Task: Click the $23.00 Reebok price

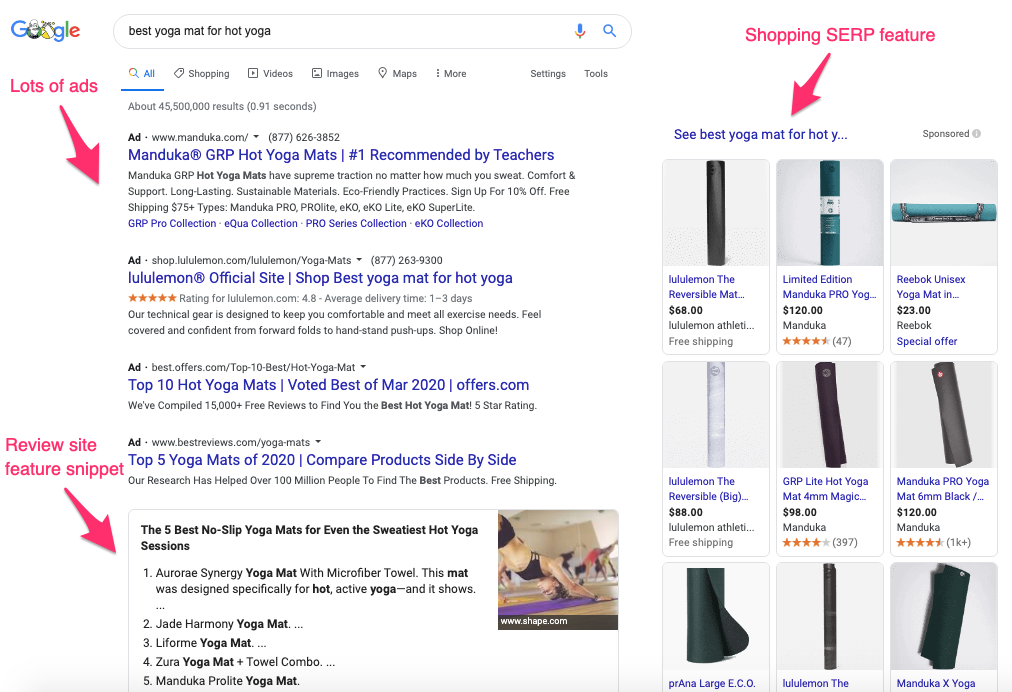Action: coord(913,310)
